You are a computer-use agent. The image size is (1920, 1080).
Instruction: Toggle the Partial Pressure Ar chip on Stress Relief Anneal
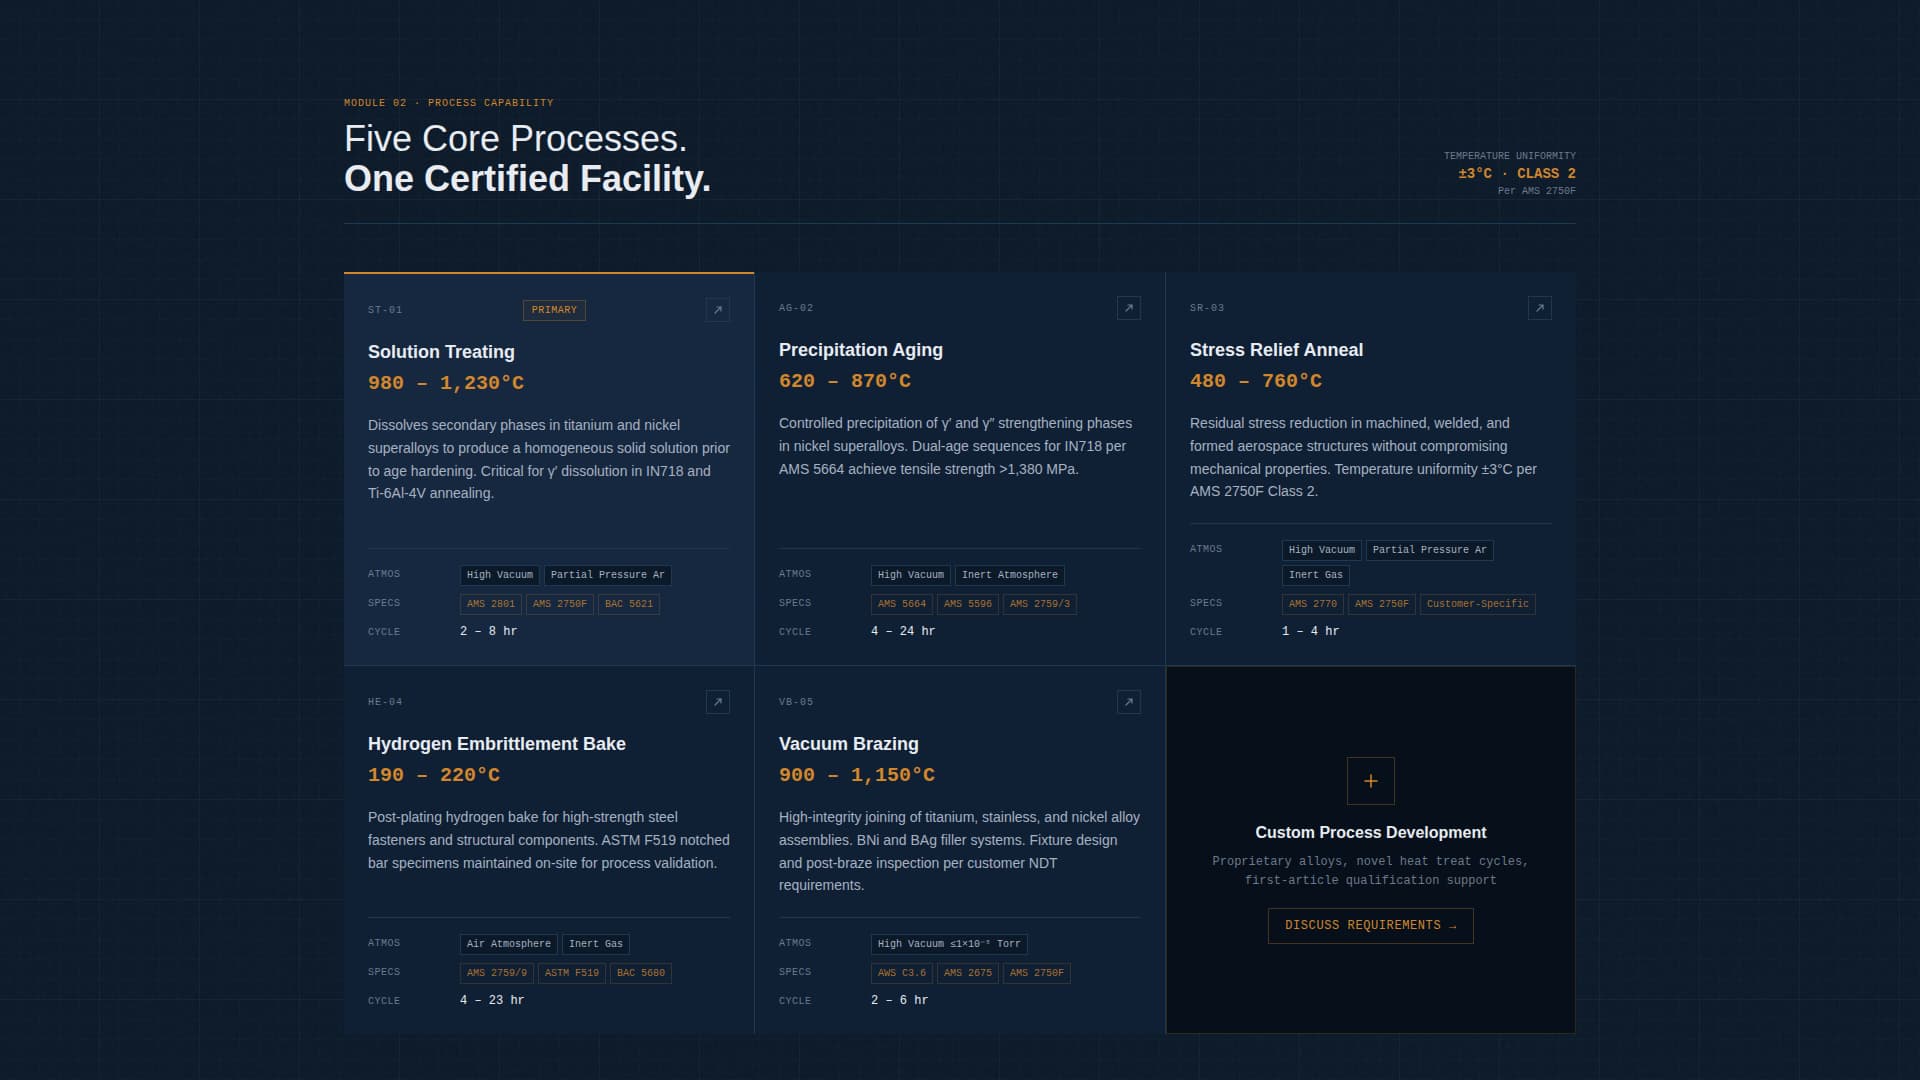(1429, 549)
